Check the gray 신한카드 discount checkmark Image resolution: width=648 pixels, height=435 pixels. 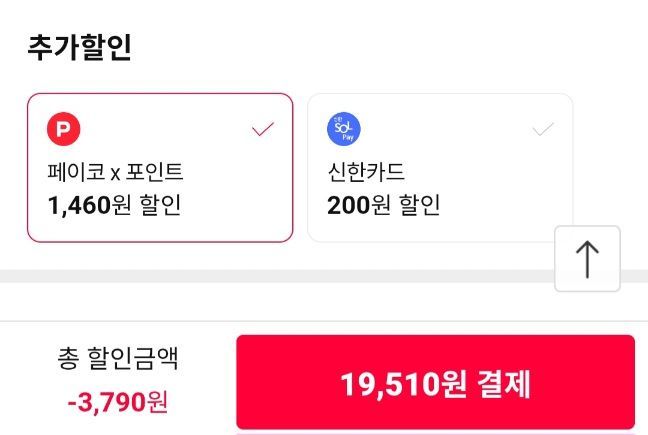click(543, 129)
